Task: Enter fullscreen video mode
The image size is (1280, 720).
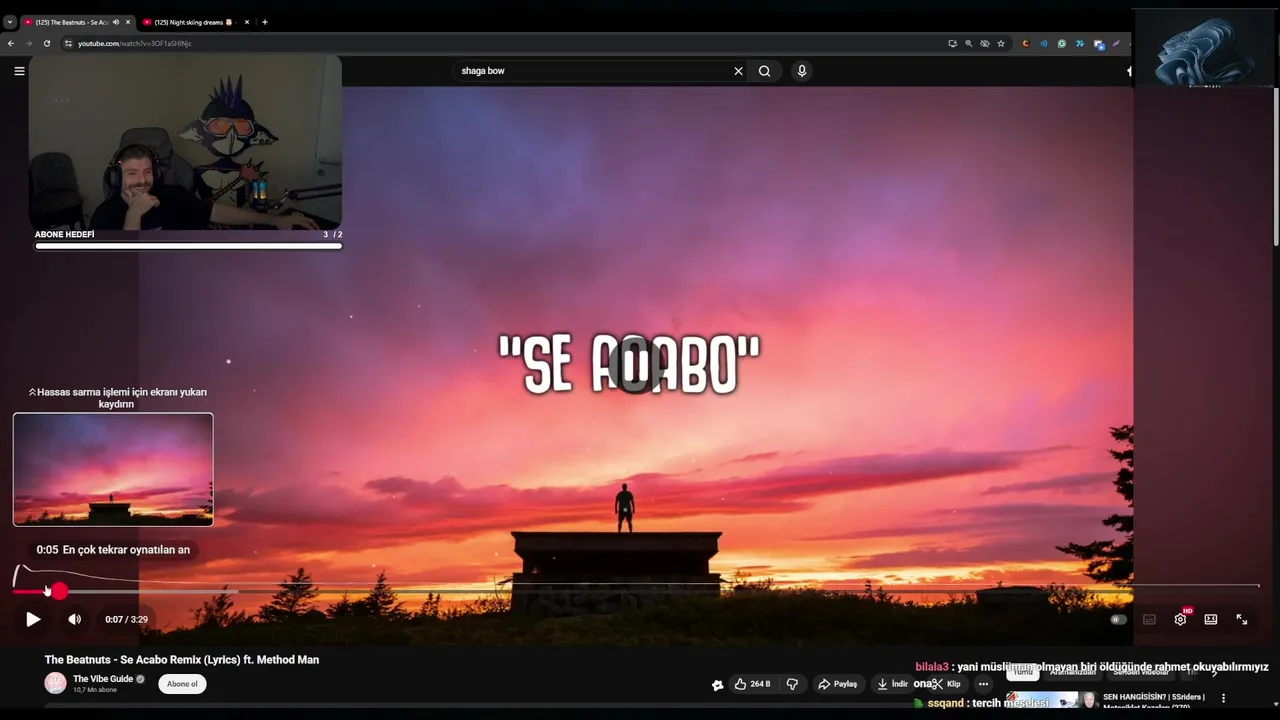Action: coord(1242,619)
